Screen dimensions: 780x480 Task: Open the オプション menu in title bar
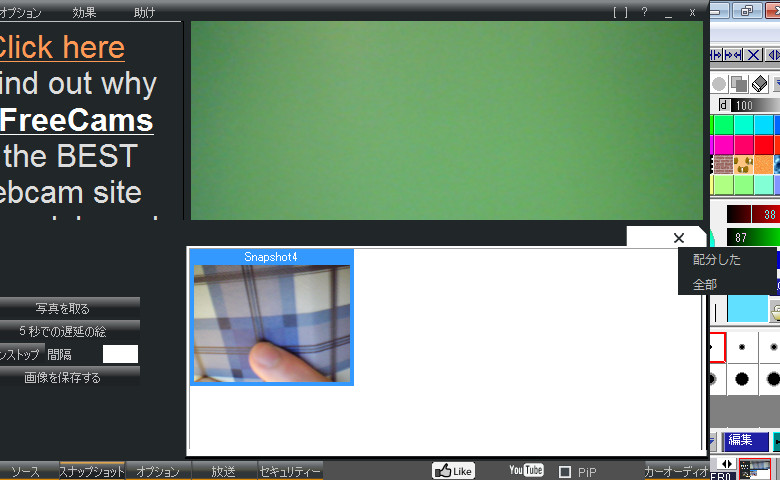tap(20, 12)
